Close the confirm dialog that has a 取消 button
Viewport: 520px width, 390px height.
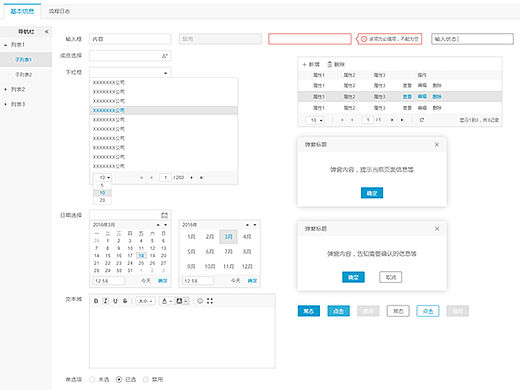(437, 229)
